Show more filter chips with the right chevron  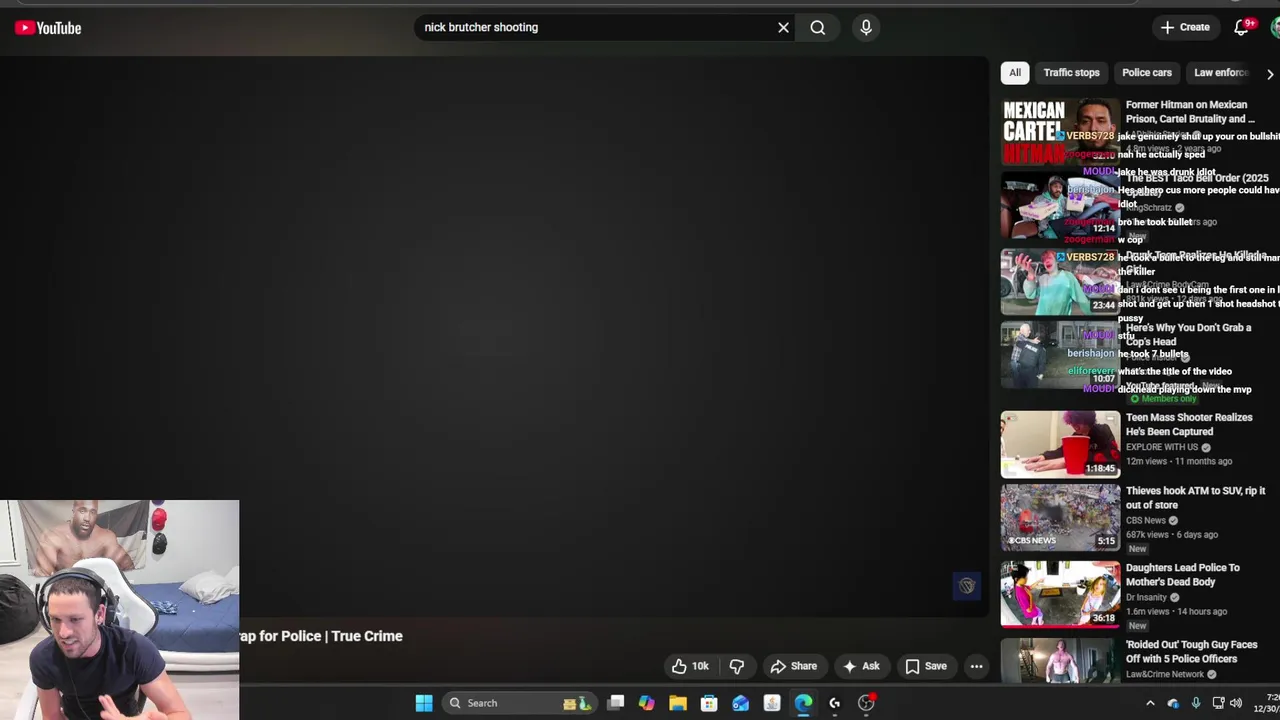tap(1270, 74)
